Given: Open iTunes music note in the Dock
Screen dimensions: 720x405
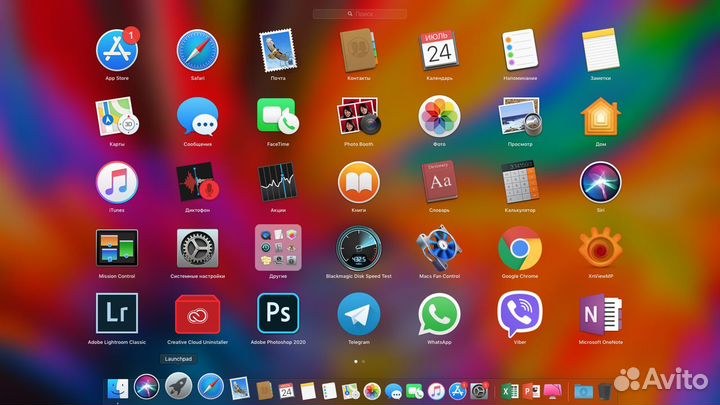Looking at the screenshot, I should pyautogui.click(x=436, y=391).
